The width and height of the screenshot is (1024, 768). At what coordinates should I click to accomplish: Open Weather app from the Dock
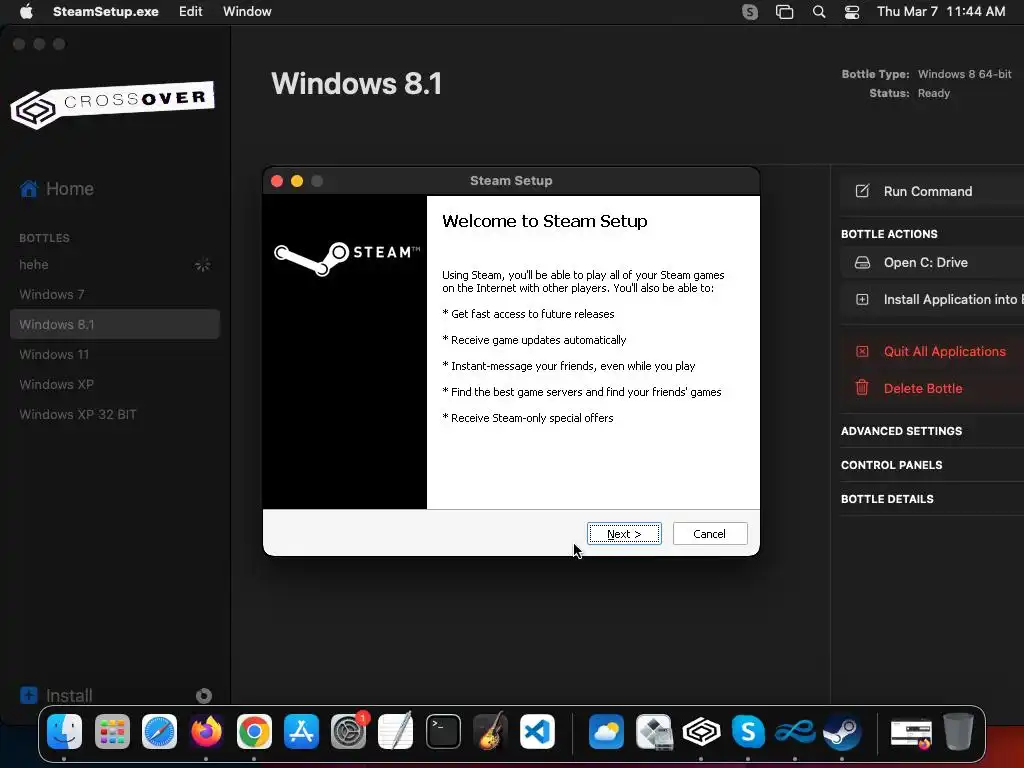[x=607, y=731]
